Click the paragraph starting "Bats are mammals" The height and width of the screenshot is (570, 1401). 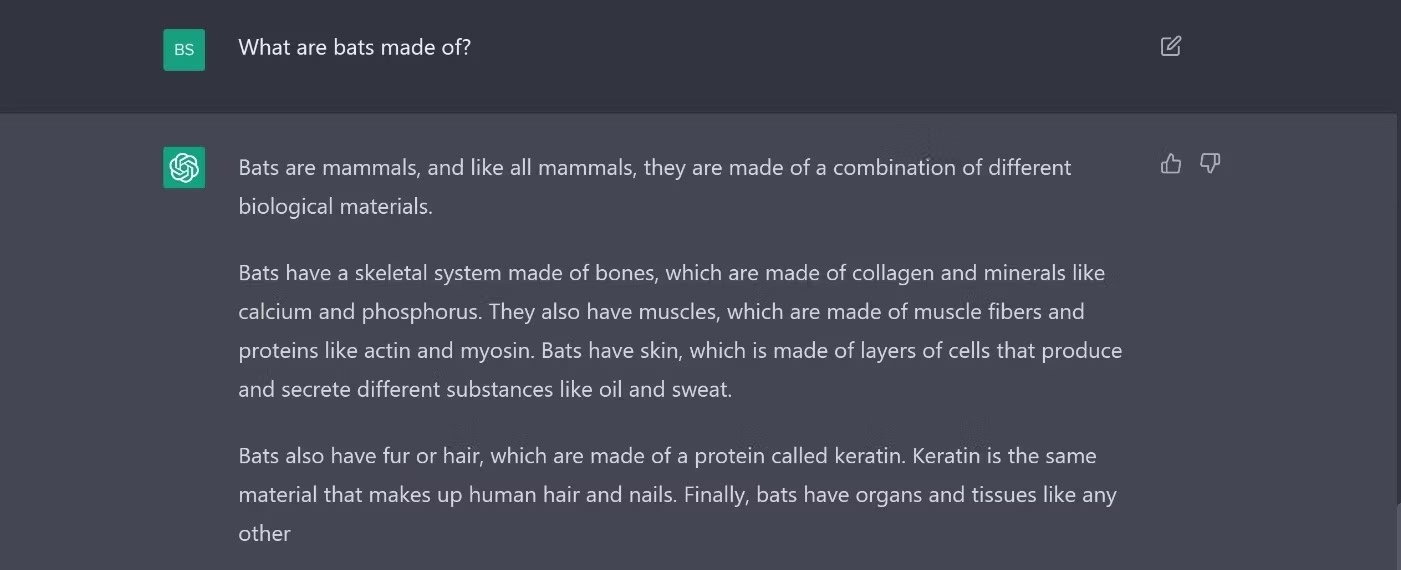point(655,187)
